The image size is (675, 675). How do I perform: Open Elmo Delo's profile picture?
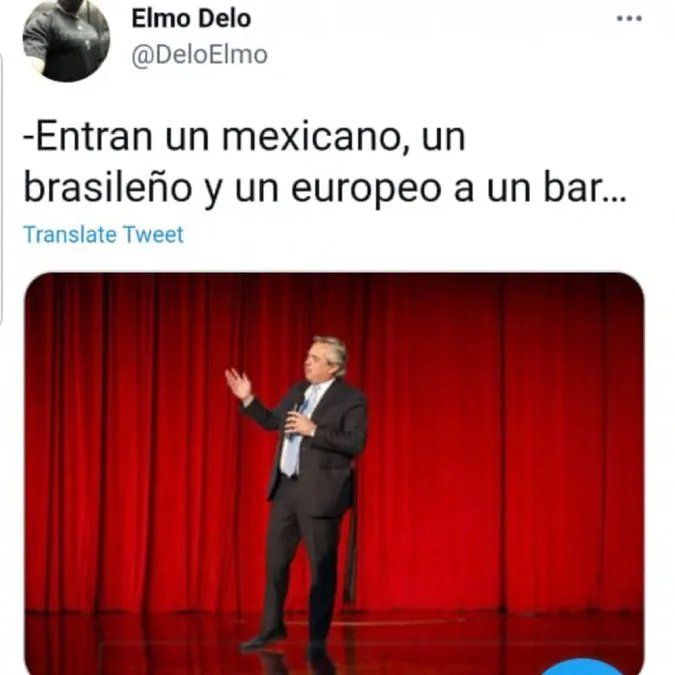pos(66,39)
